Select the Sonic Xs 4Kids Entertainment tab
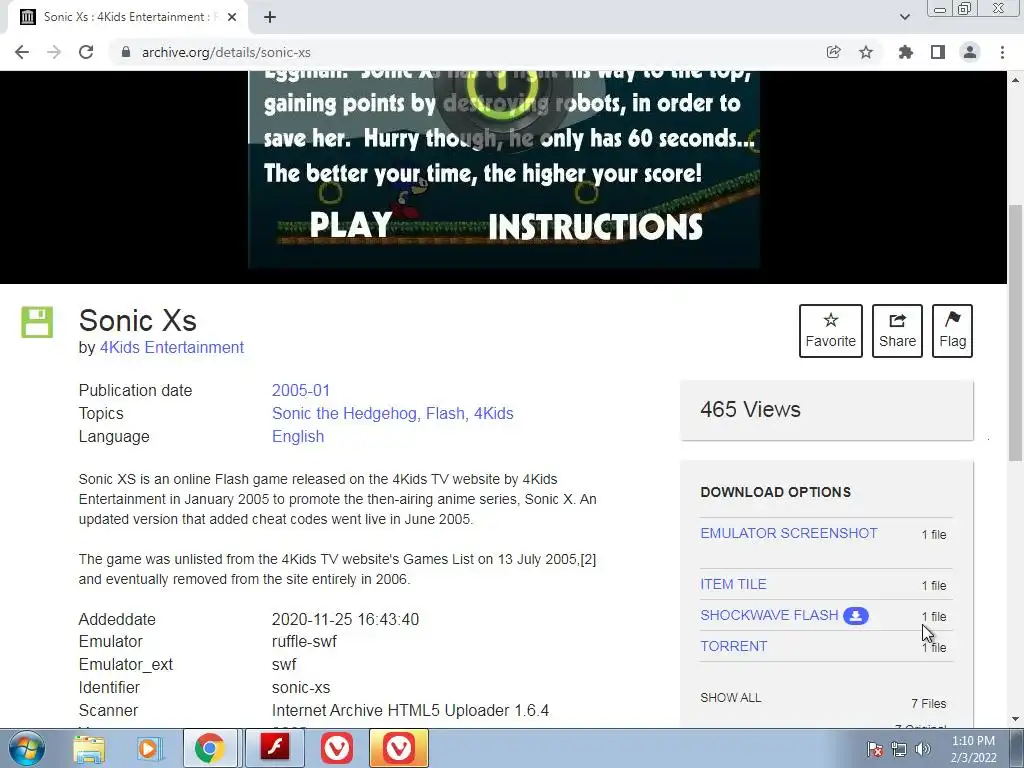 tap(129, 17)
